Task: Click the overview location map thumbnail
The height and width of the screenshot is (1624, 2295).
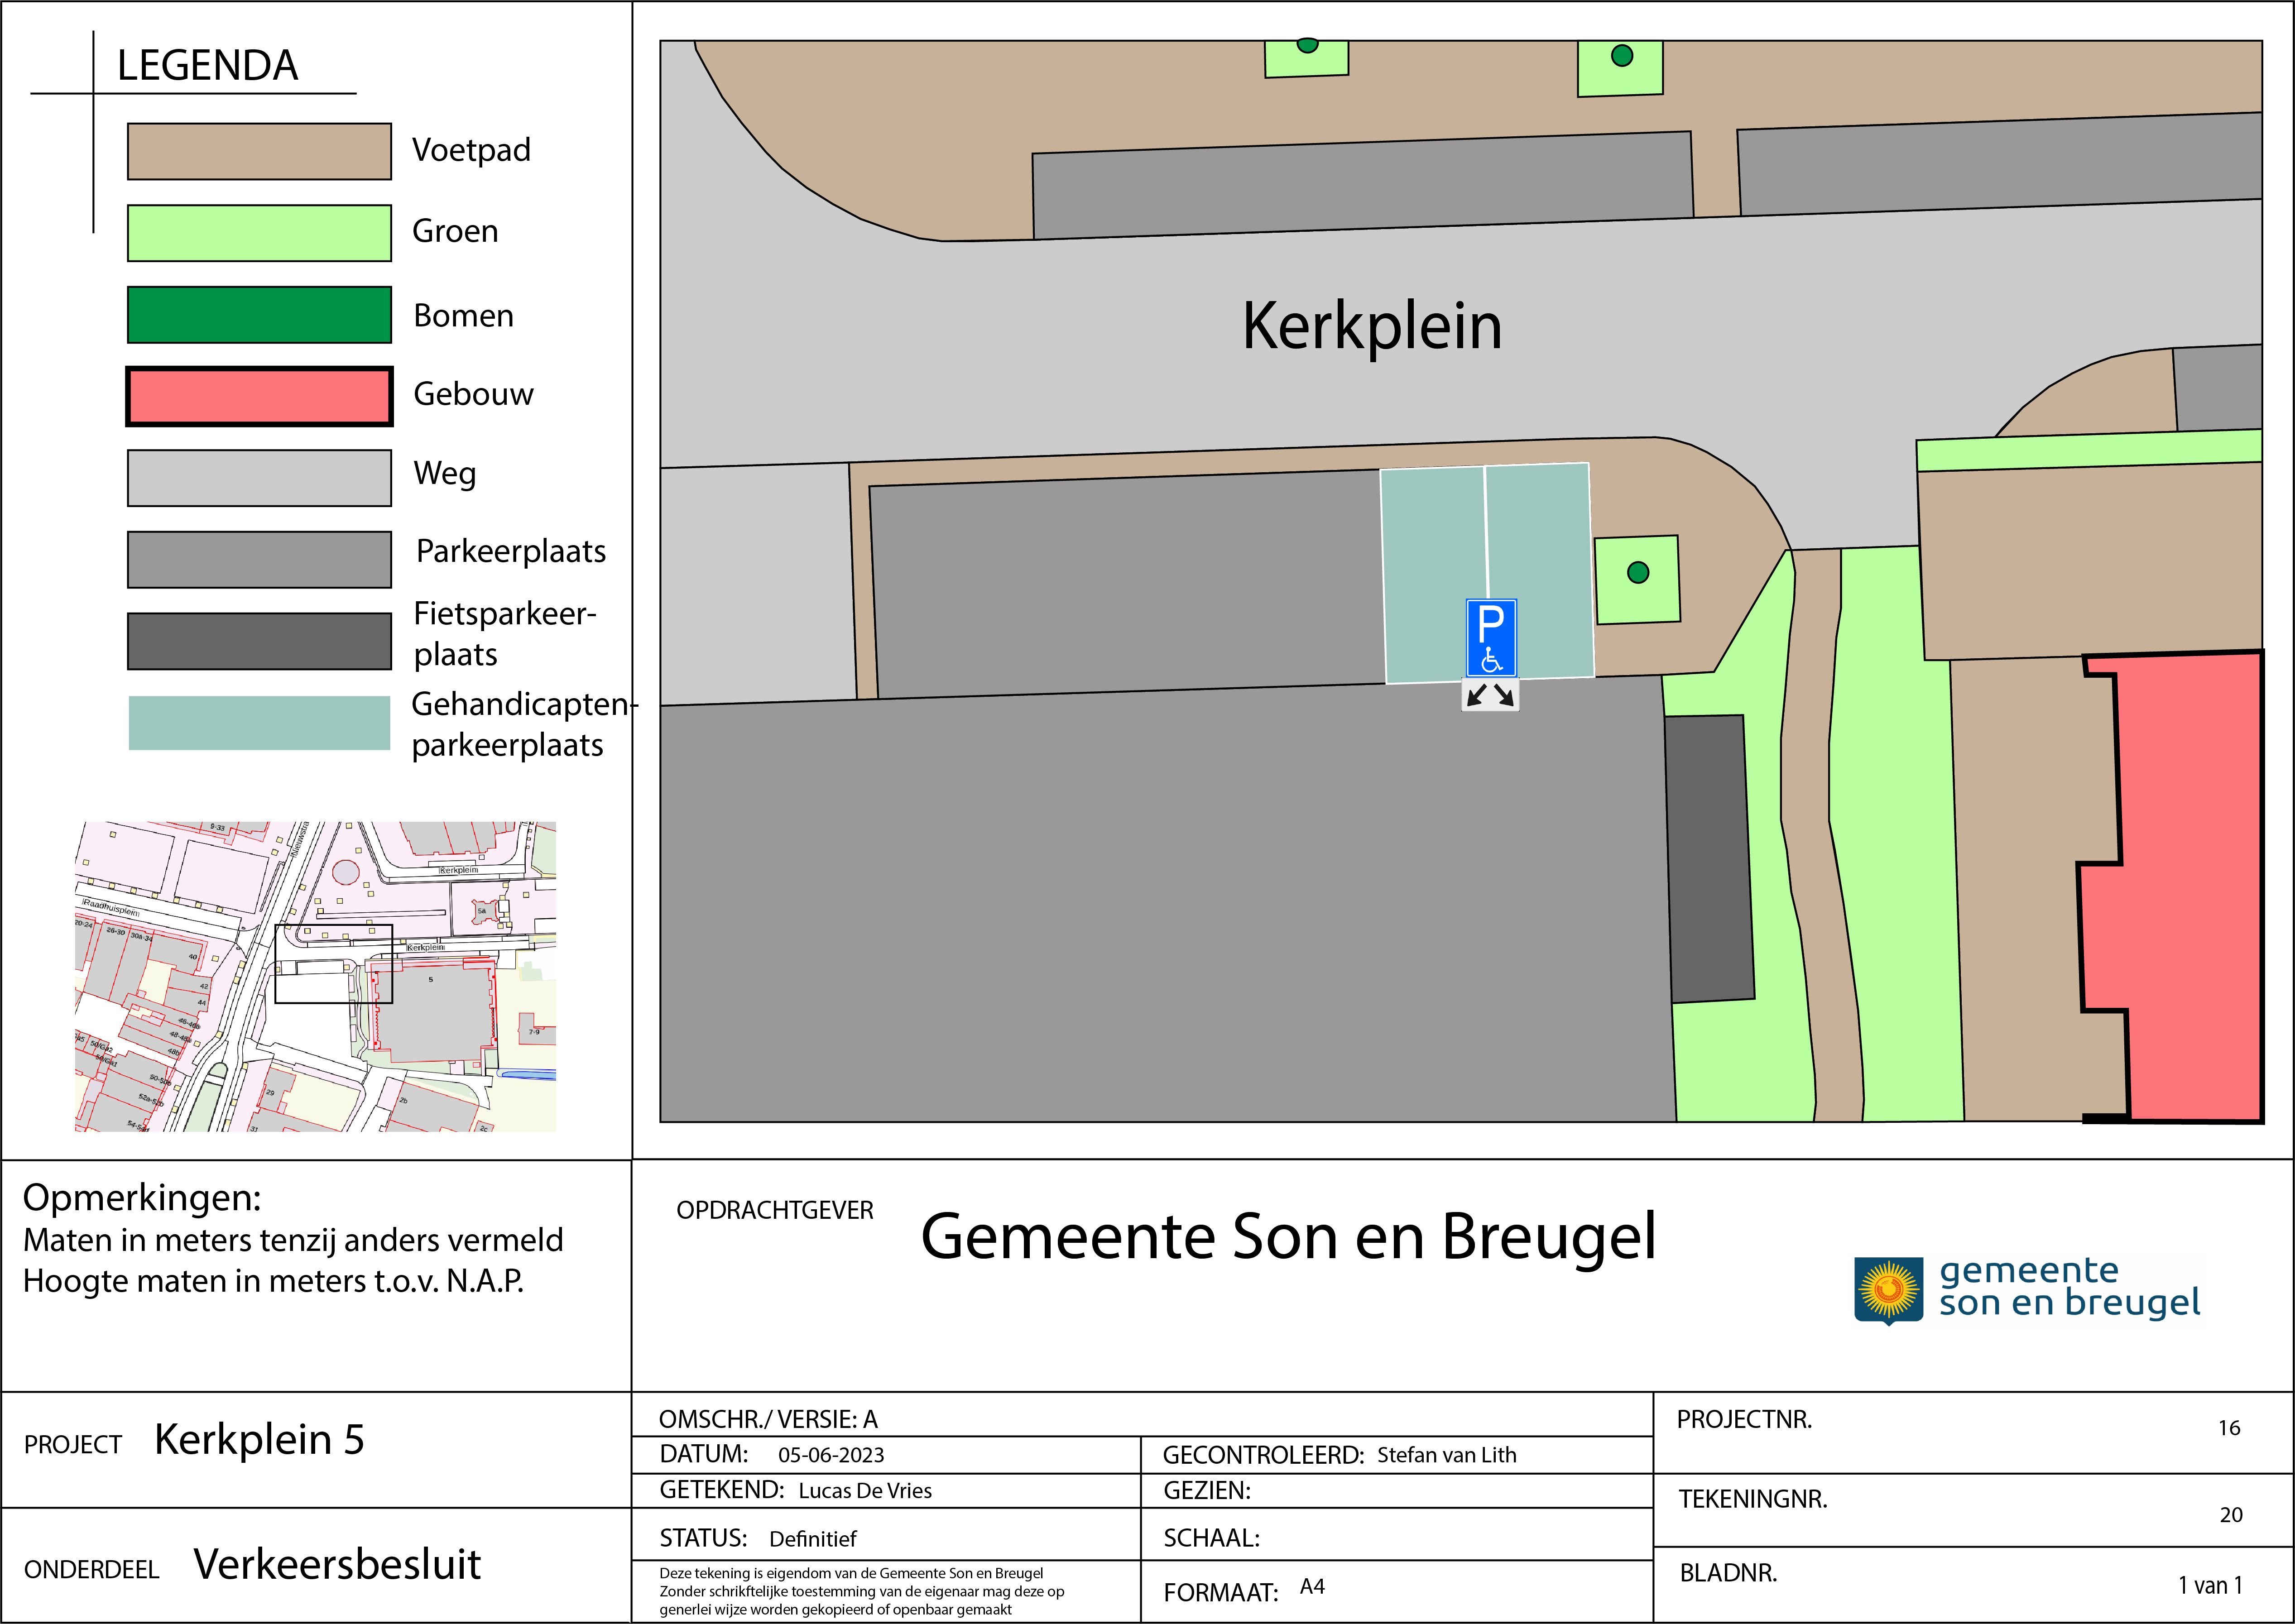Action: pyautogui.click(x=315, y=976)
